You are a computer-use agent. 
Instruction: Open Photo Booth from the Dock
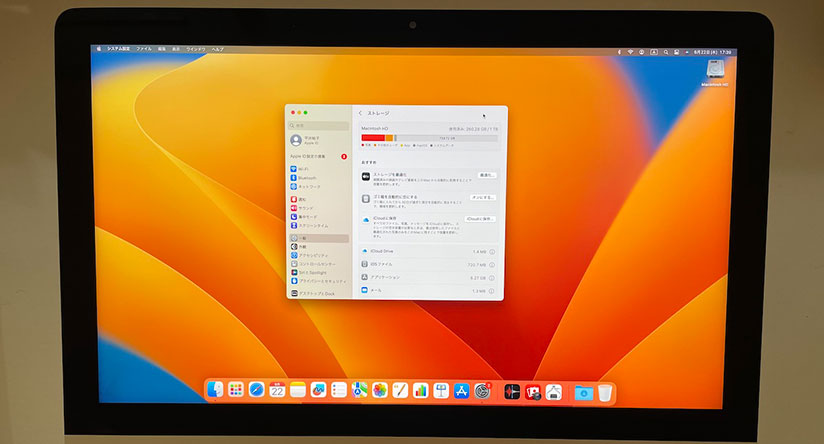(x=533, y=392)
